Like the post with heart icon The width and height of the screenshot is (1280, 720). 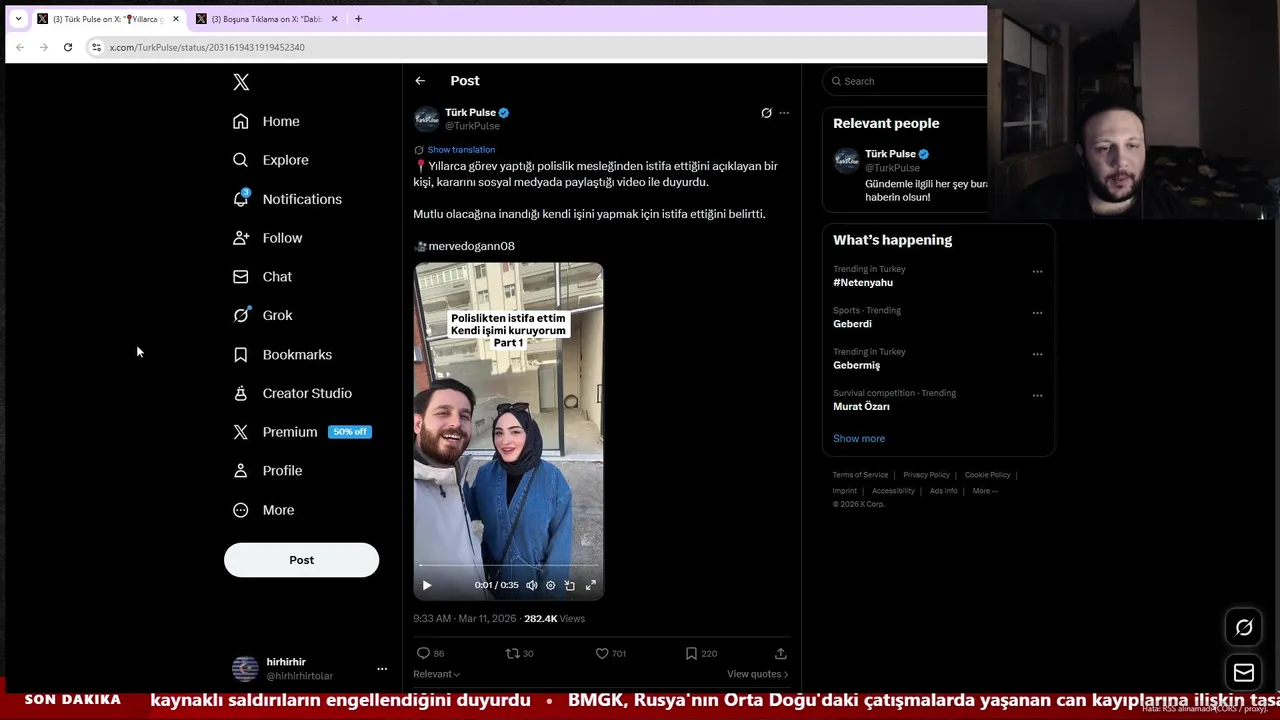(x=611, y=653)
